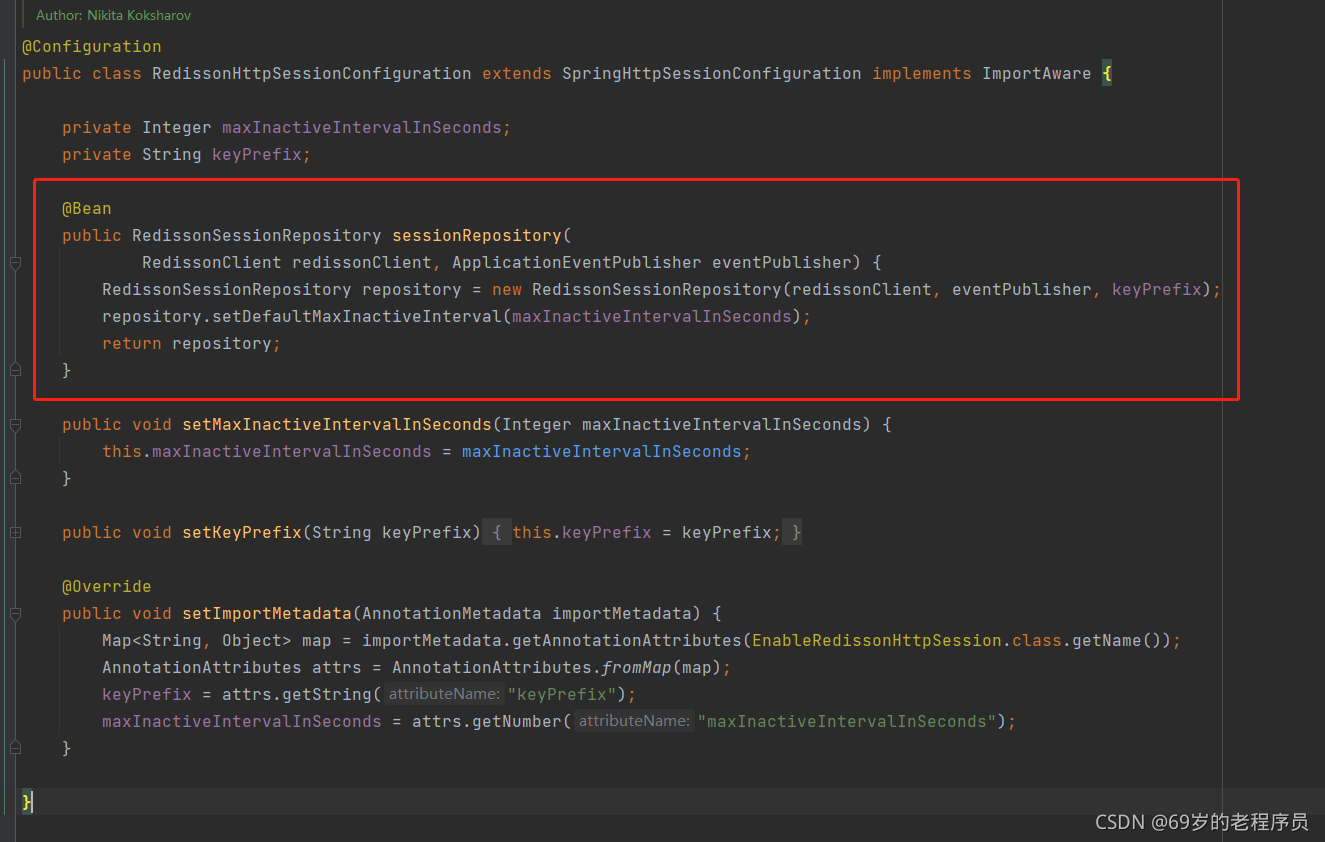Click method name setMaxInactiveIntervalInSeconds
This screenshot has height=842, width=1325.
[337, 425]
